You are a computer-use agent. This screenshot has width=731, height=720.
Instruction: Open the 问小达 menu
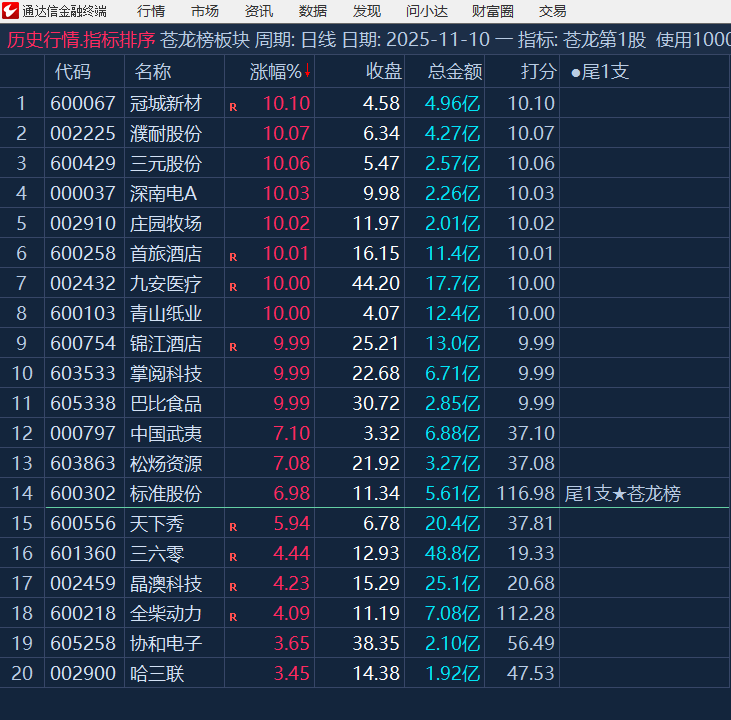pos(427,11)
